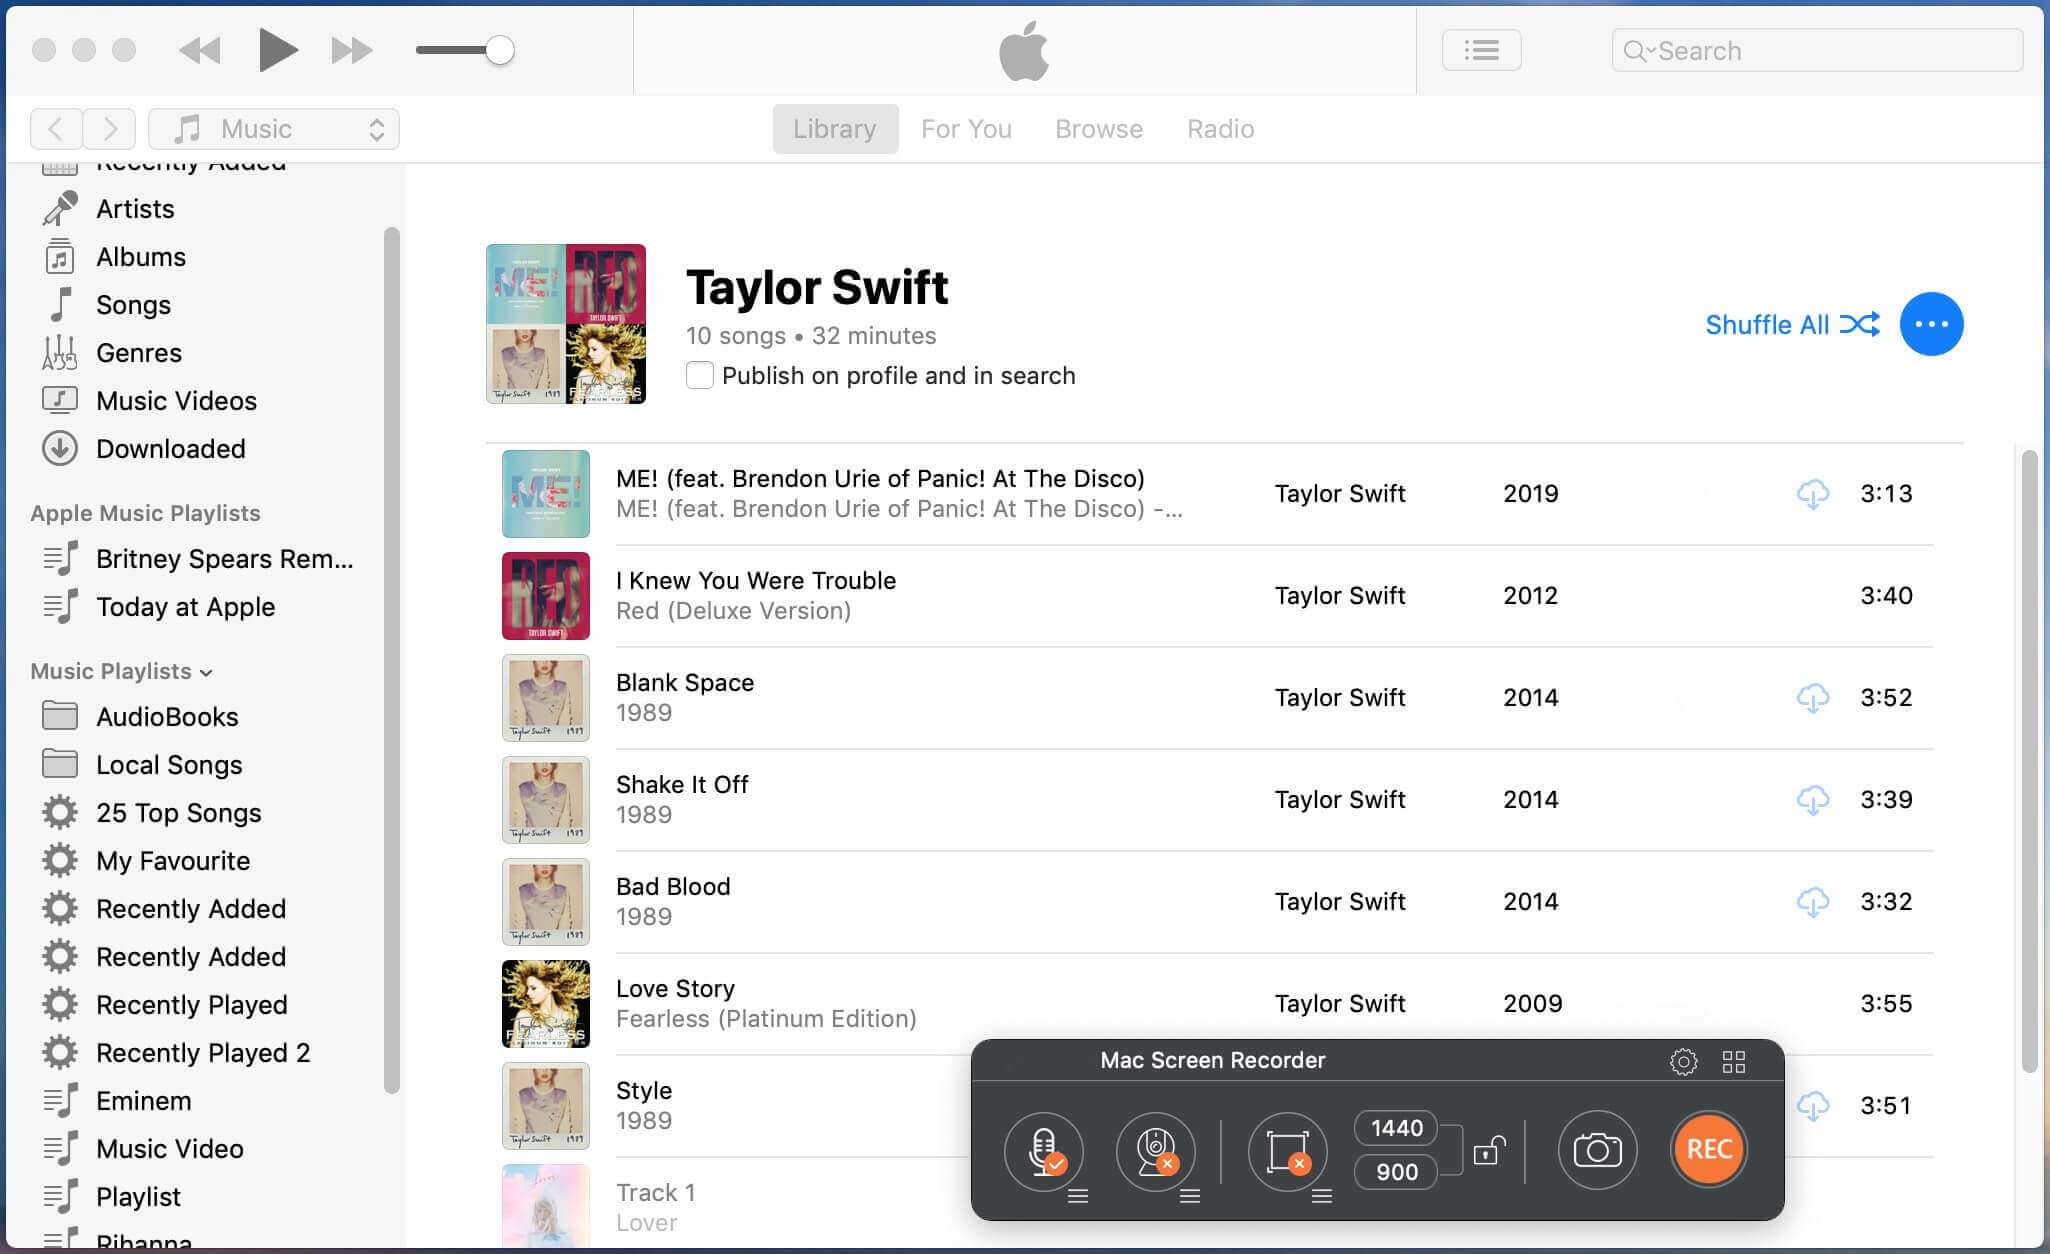Expand the Music navigation dropdown

pos(376,129)
